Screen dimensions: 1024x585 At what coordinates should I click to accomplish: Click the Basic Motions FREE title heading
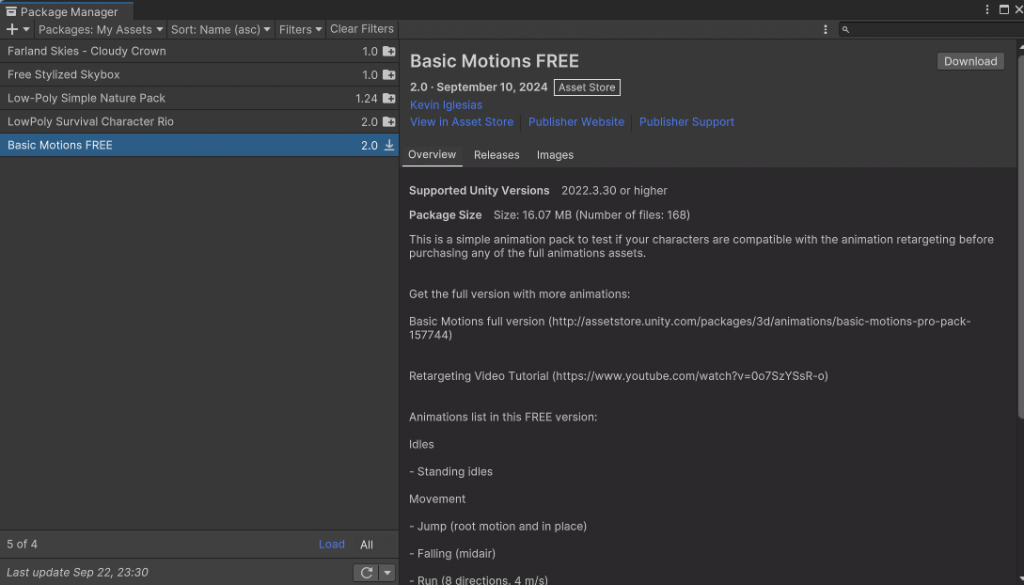[x=494, y=61]
